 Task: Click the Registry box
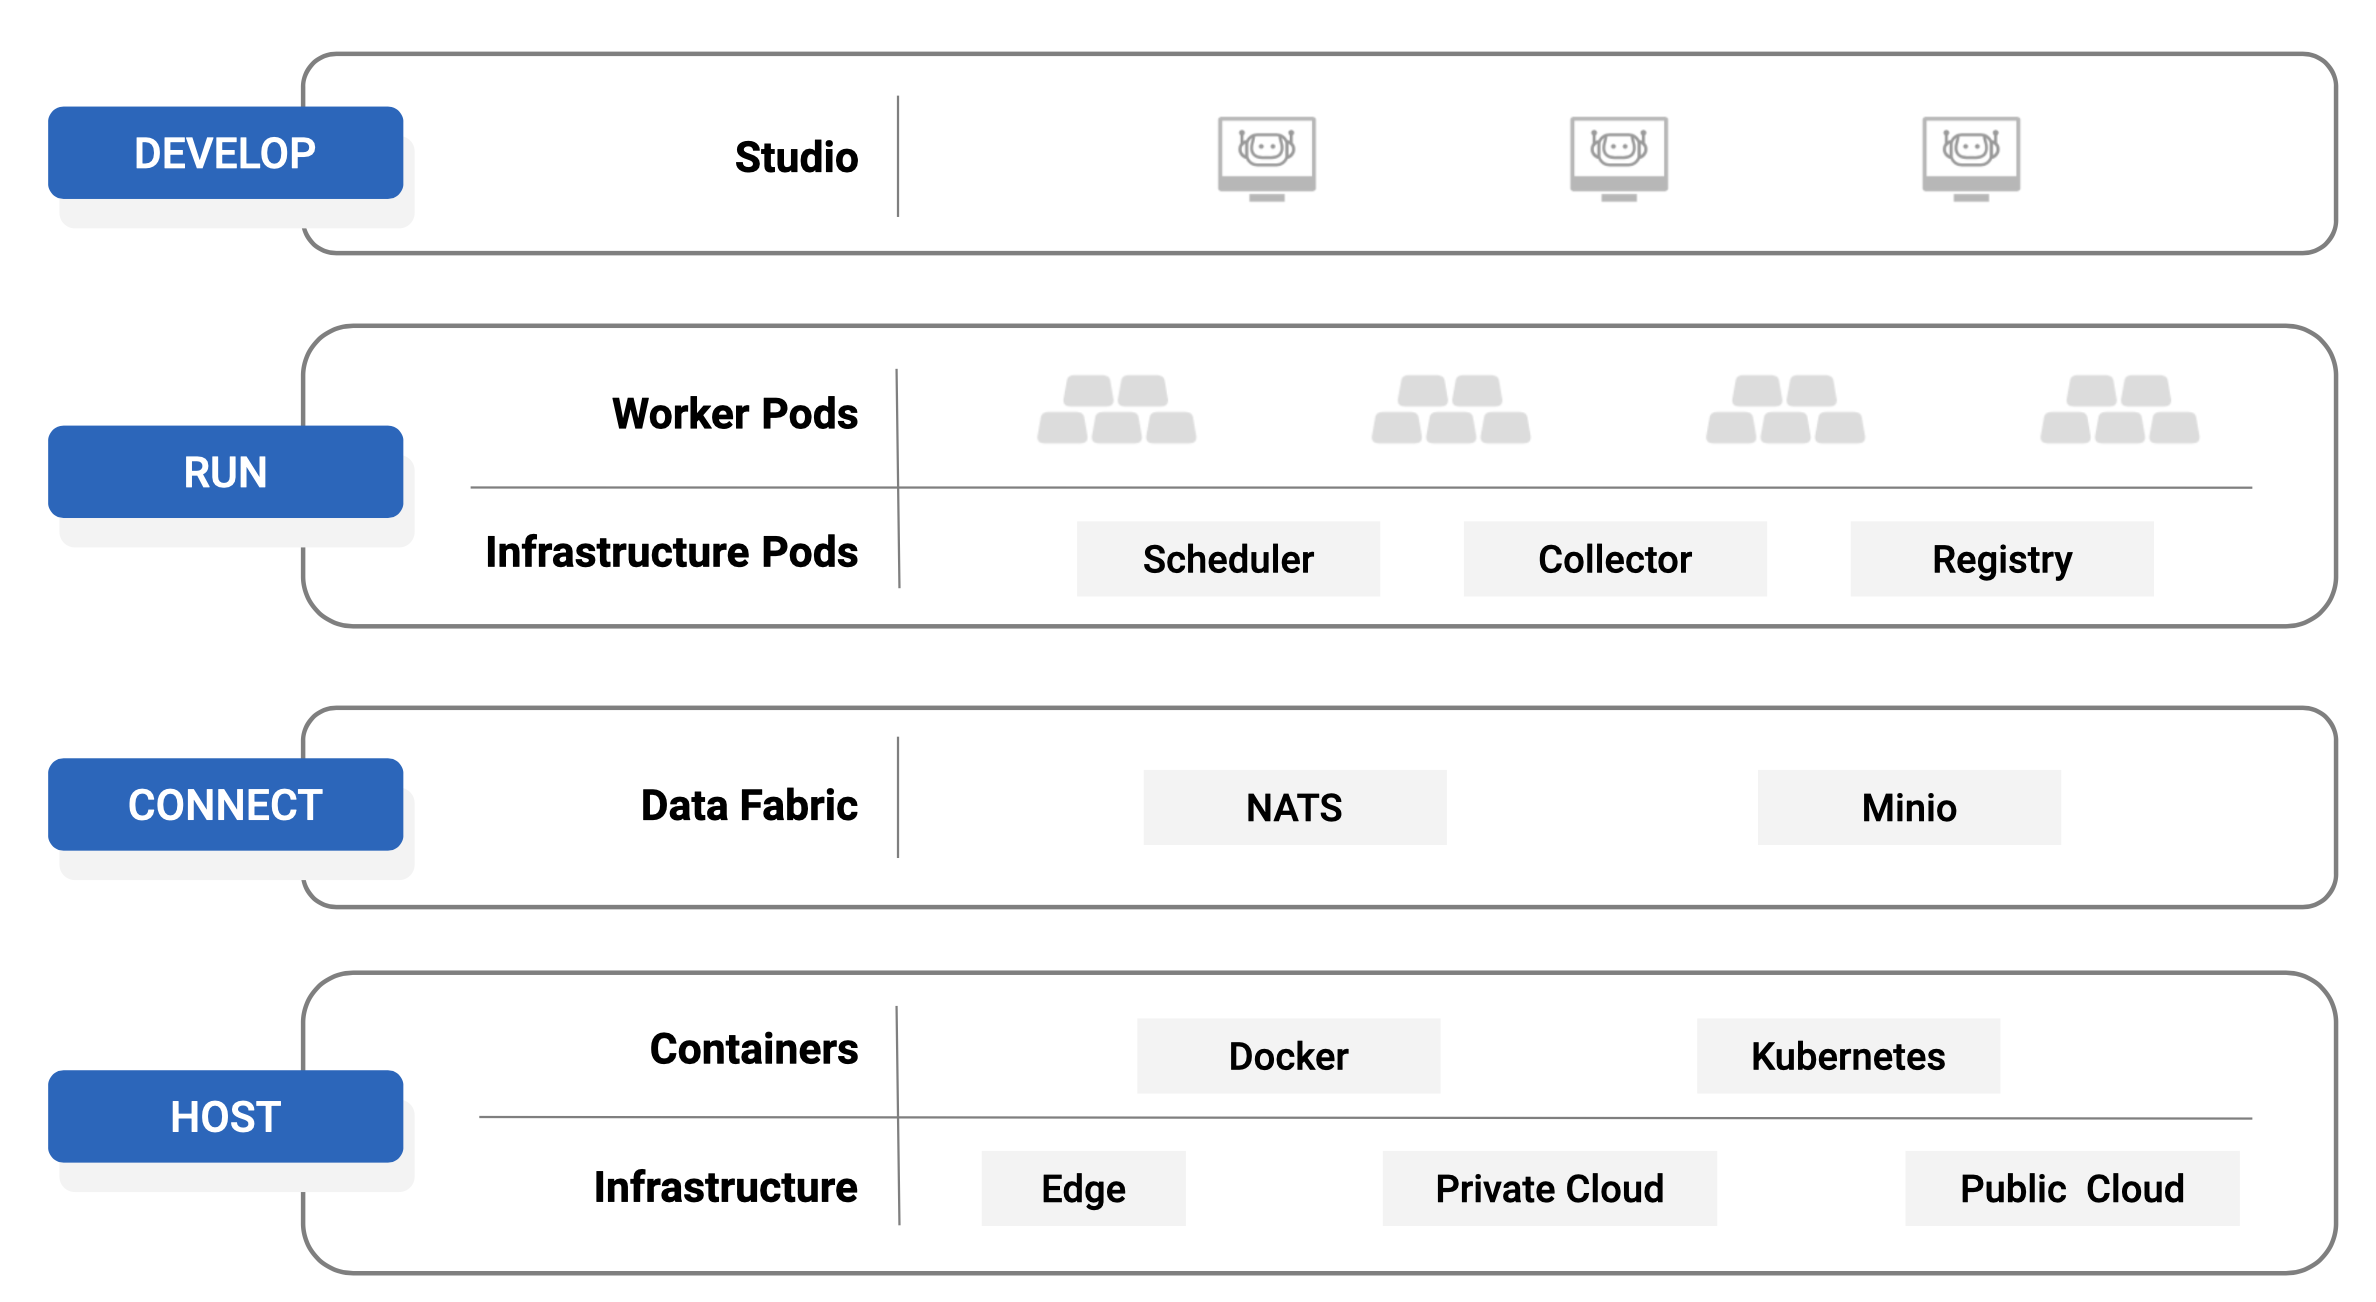tap(2002, 559)
